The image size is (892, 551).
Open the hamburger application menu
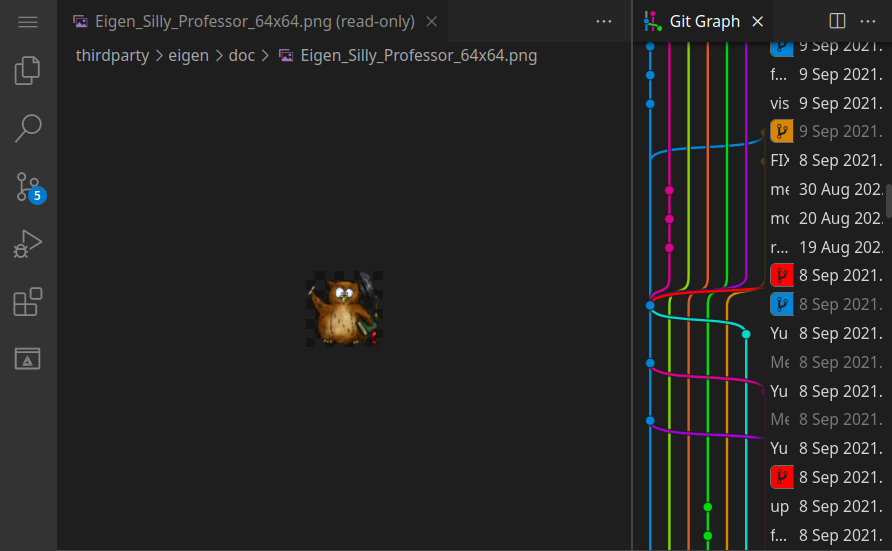(27, 22)
